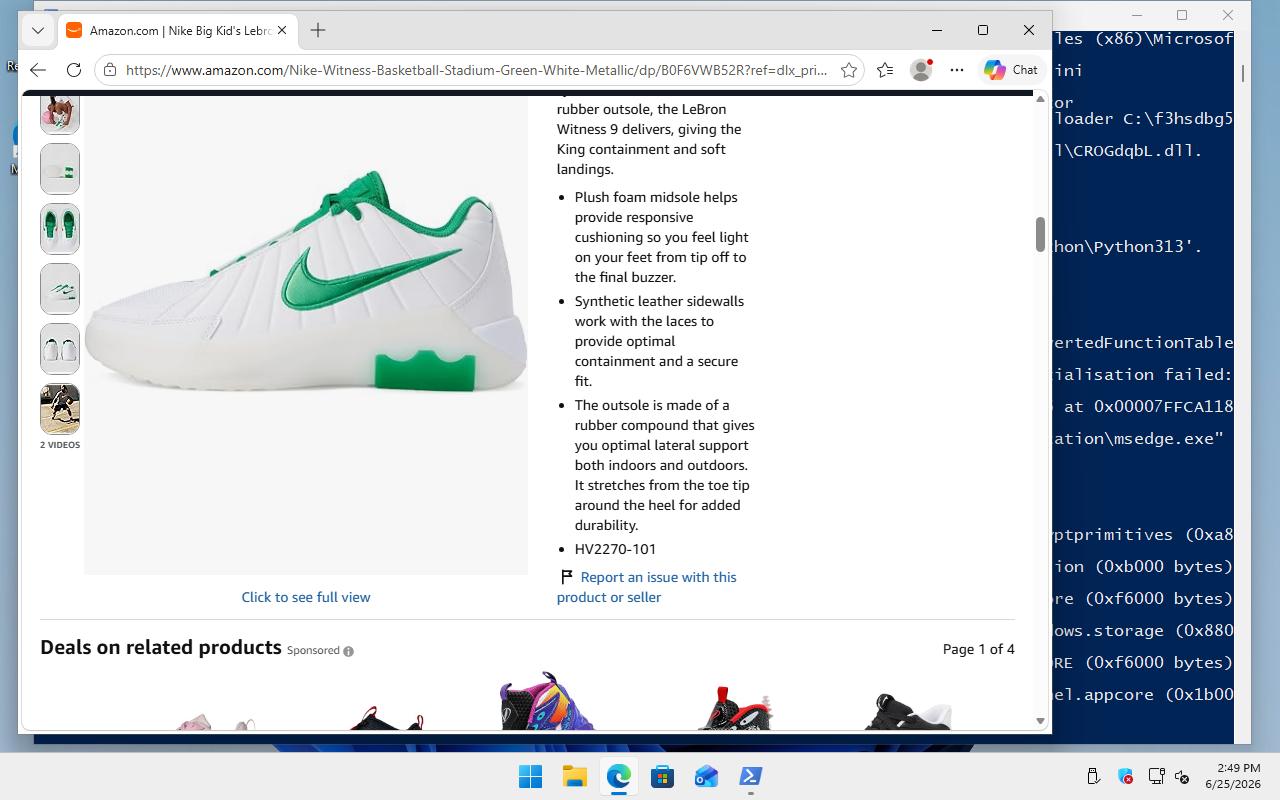Maximize the PowerShell window behind
This screenshot has height=800, width=1280.
[1182, 15]
